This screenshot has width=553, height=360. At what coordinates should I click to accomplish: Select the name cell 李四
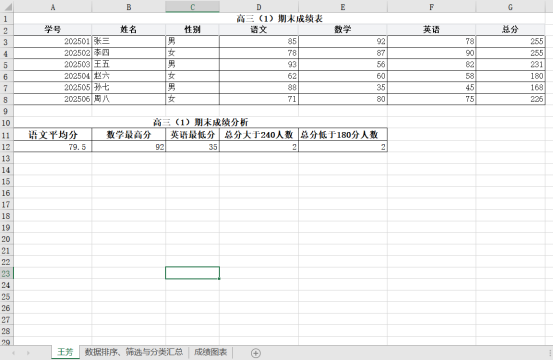(x=129, y=53)
